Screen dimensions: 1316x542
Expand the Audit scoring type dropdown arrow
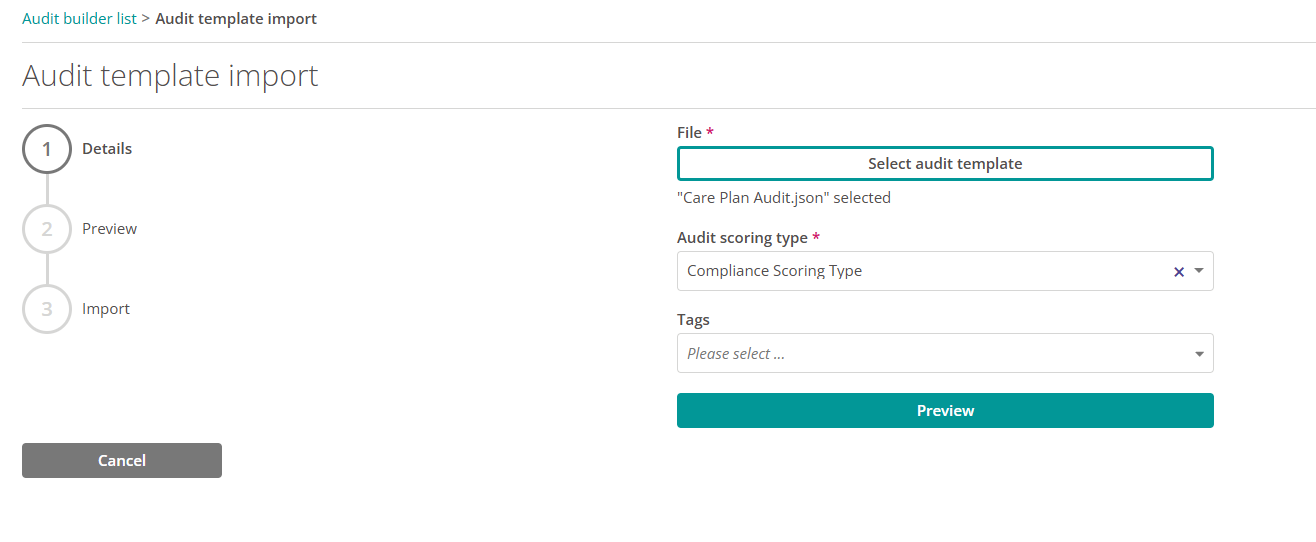coord(1199,271)
